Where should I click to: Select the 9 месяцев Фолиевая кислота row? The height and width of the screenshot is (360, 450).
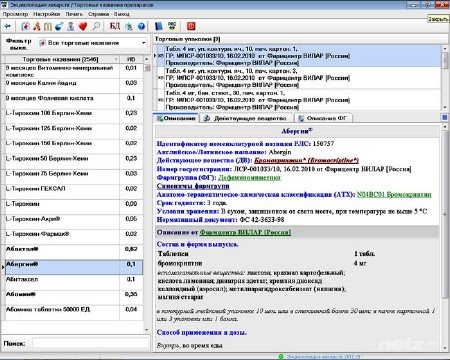(x=74, y=101)
